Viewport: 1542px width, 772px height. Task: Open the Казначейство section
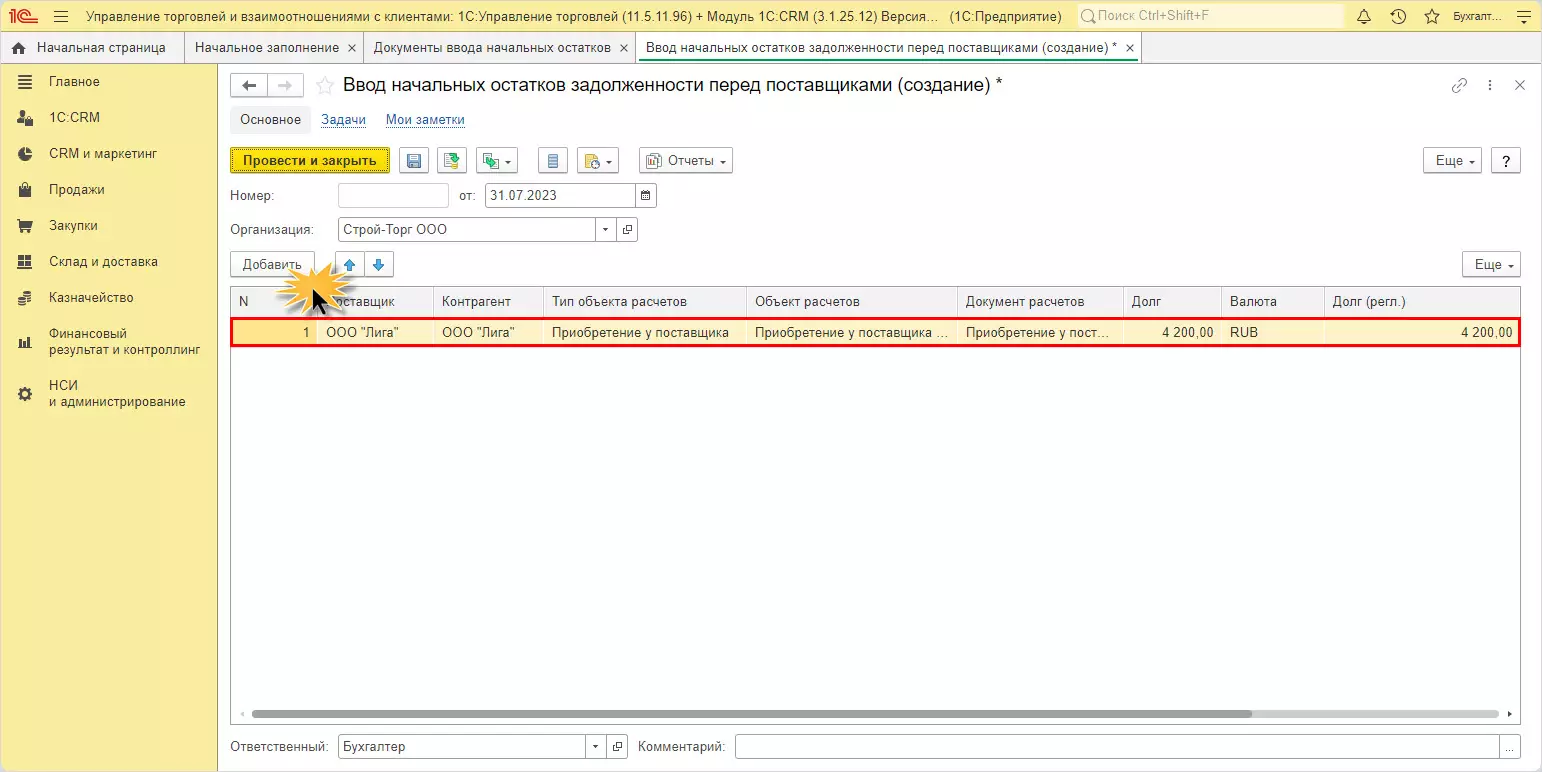point(91,298)
